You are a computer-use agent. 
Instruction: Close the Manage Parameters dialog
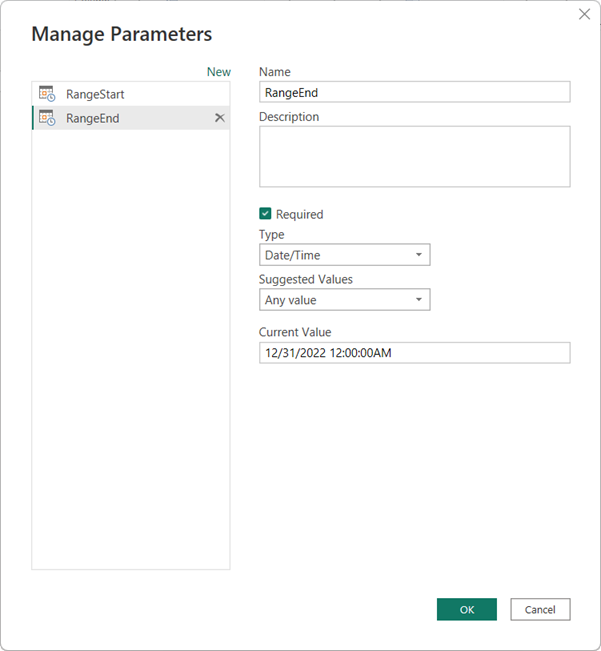584,14
